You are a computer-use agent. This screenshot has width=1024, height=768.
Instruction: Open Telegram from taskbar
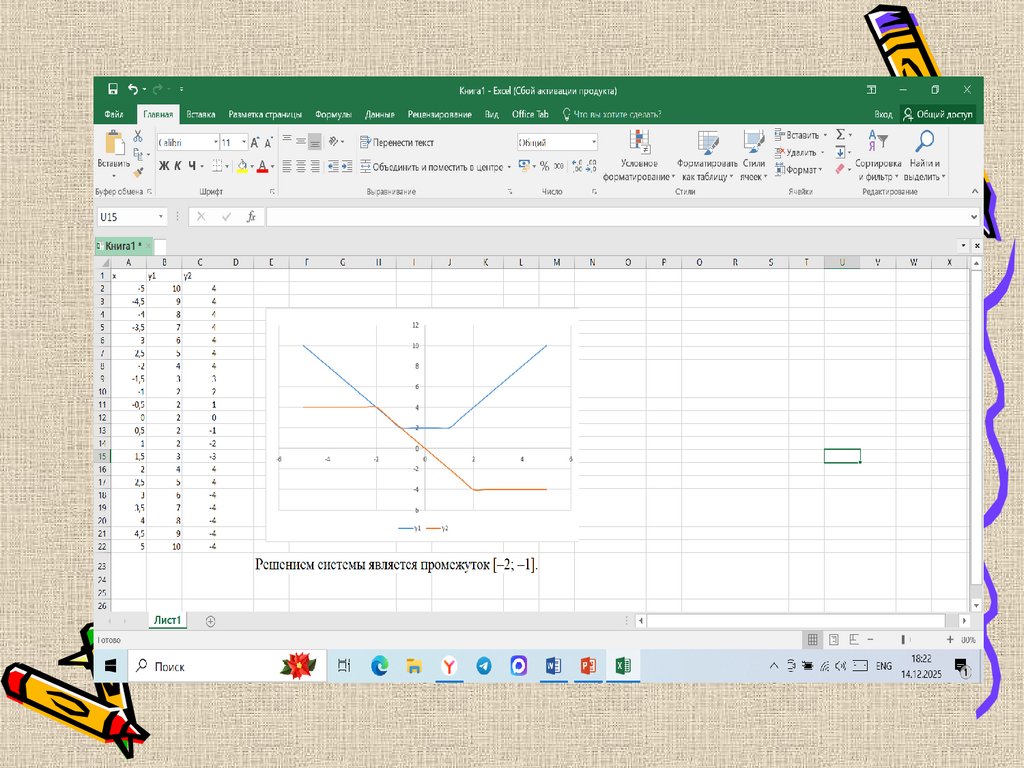[484, 666]
